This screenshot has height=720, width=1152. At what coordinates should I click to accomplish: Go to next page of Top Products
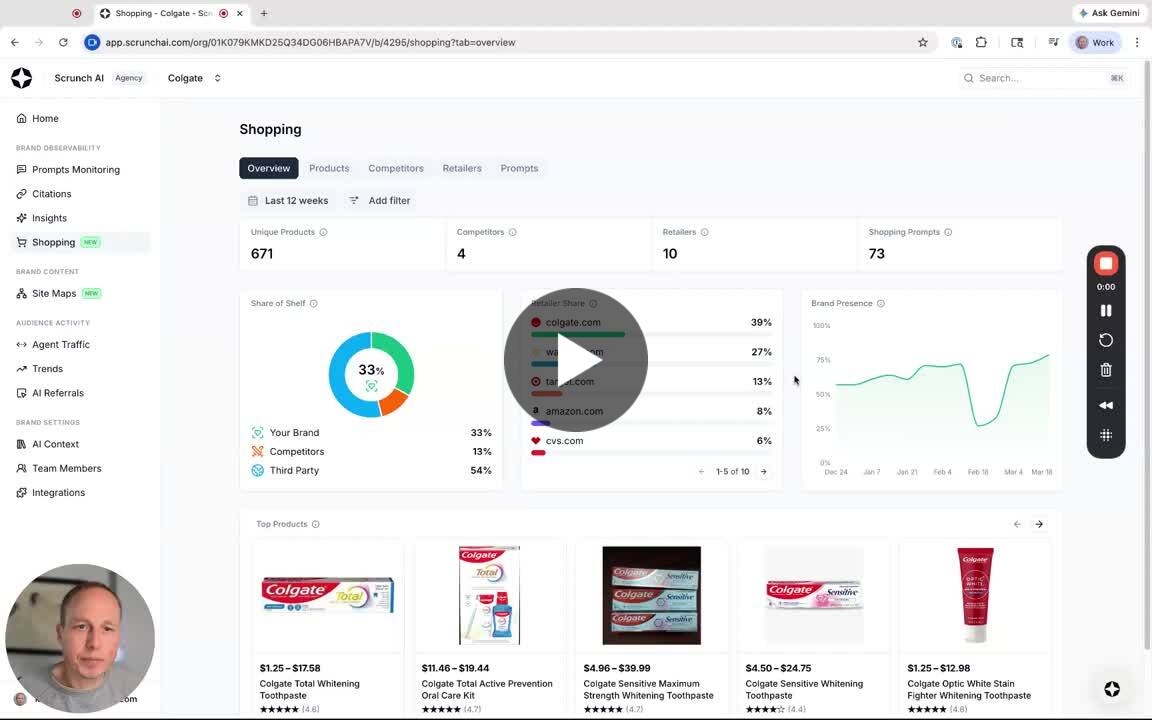click(1039, 524)
